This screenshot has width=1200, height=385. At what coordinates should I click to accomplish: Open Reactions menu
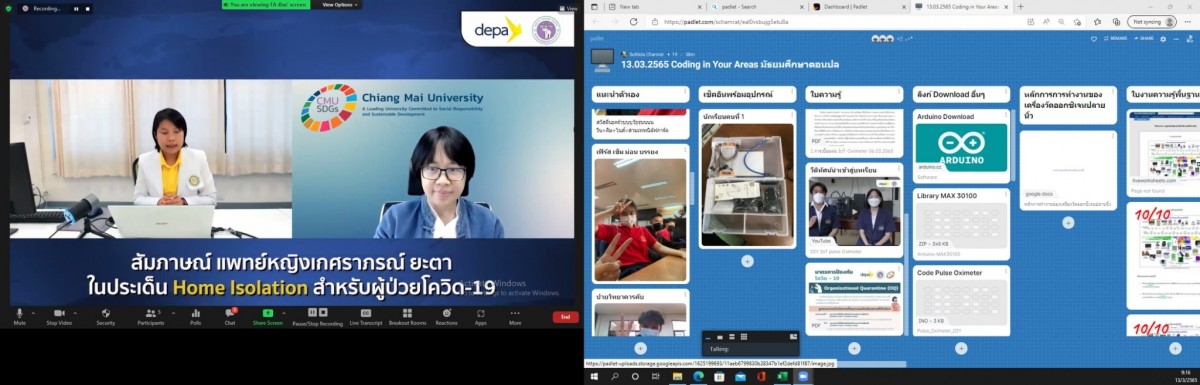point(446,316)
